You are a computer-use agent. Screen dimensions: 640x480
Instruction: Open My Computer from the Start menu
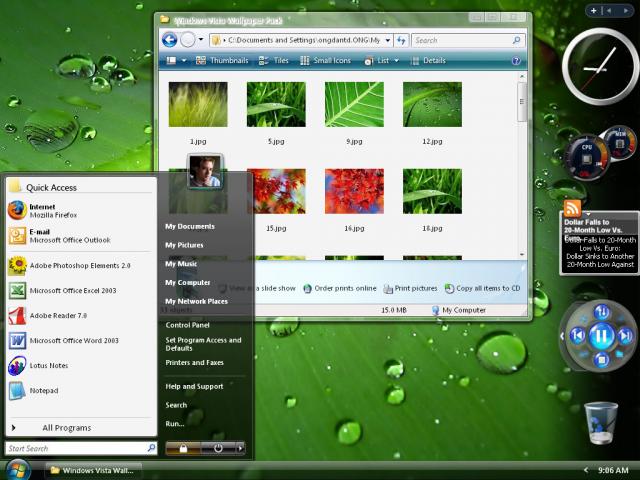pos(188,283)
